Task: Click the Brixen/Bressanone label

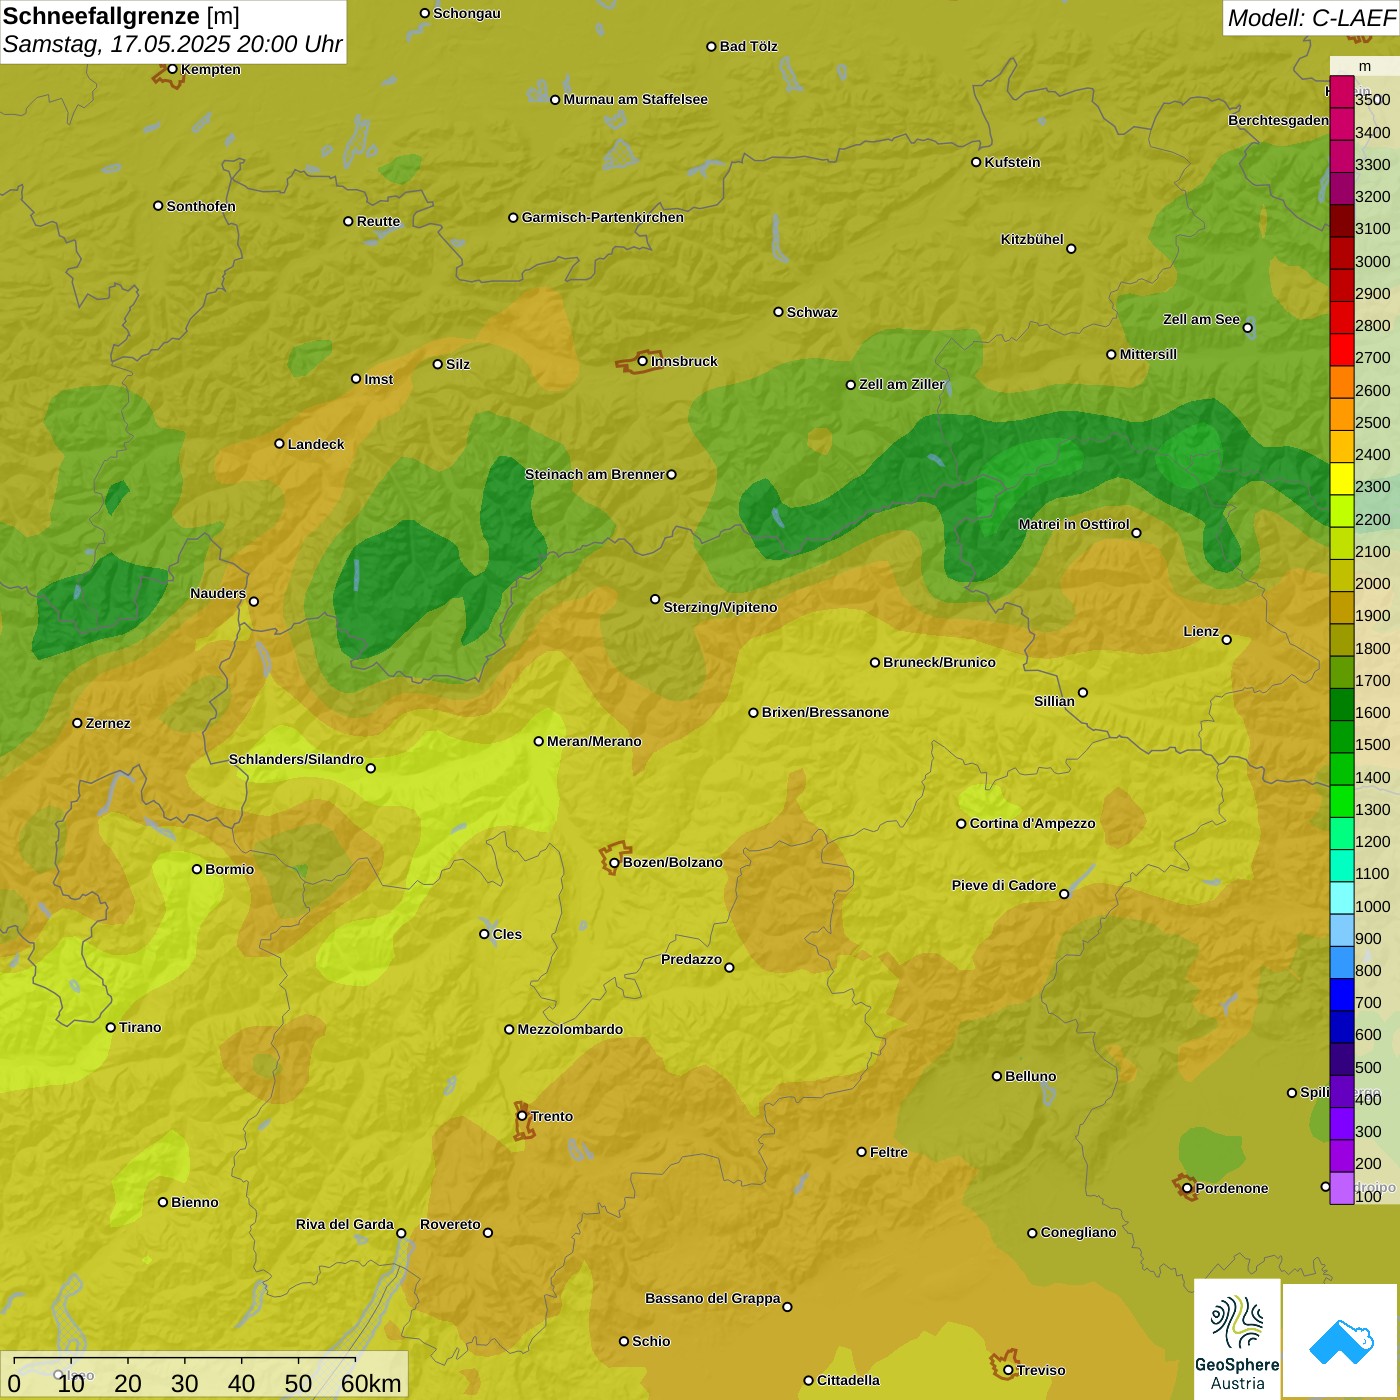Action: coord(826,712)
